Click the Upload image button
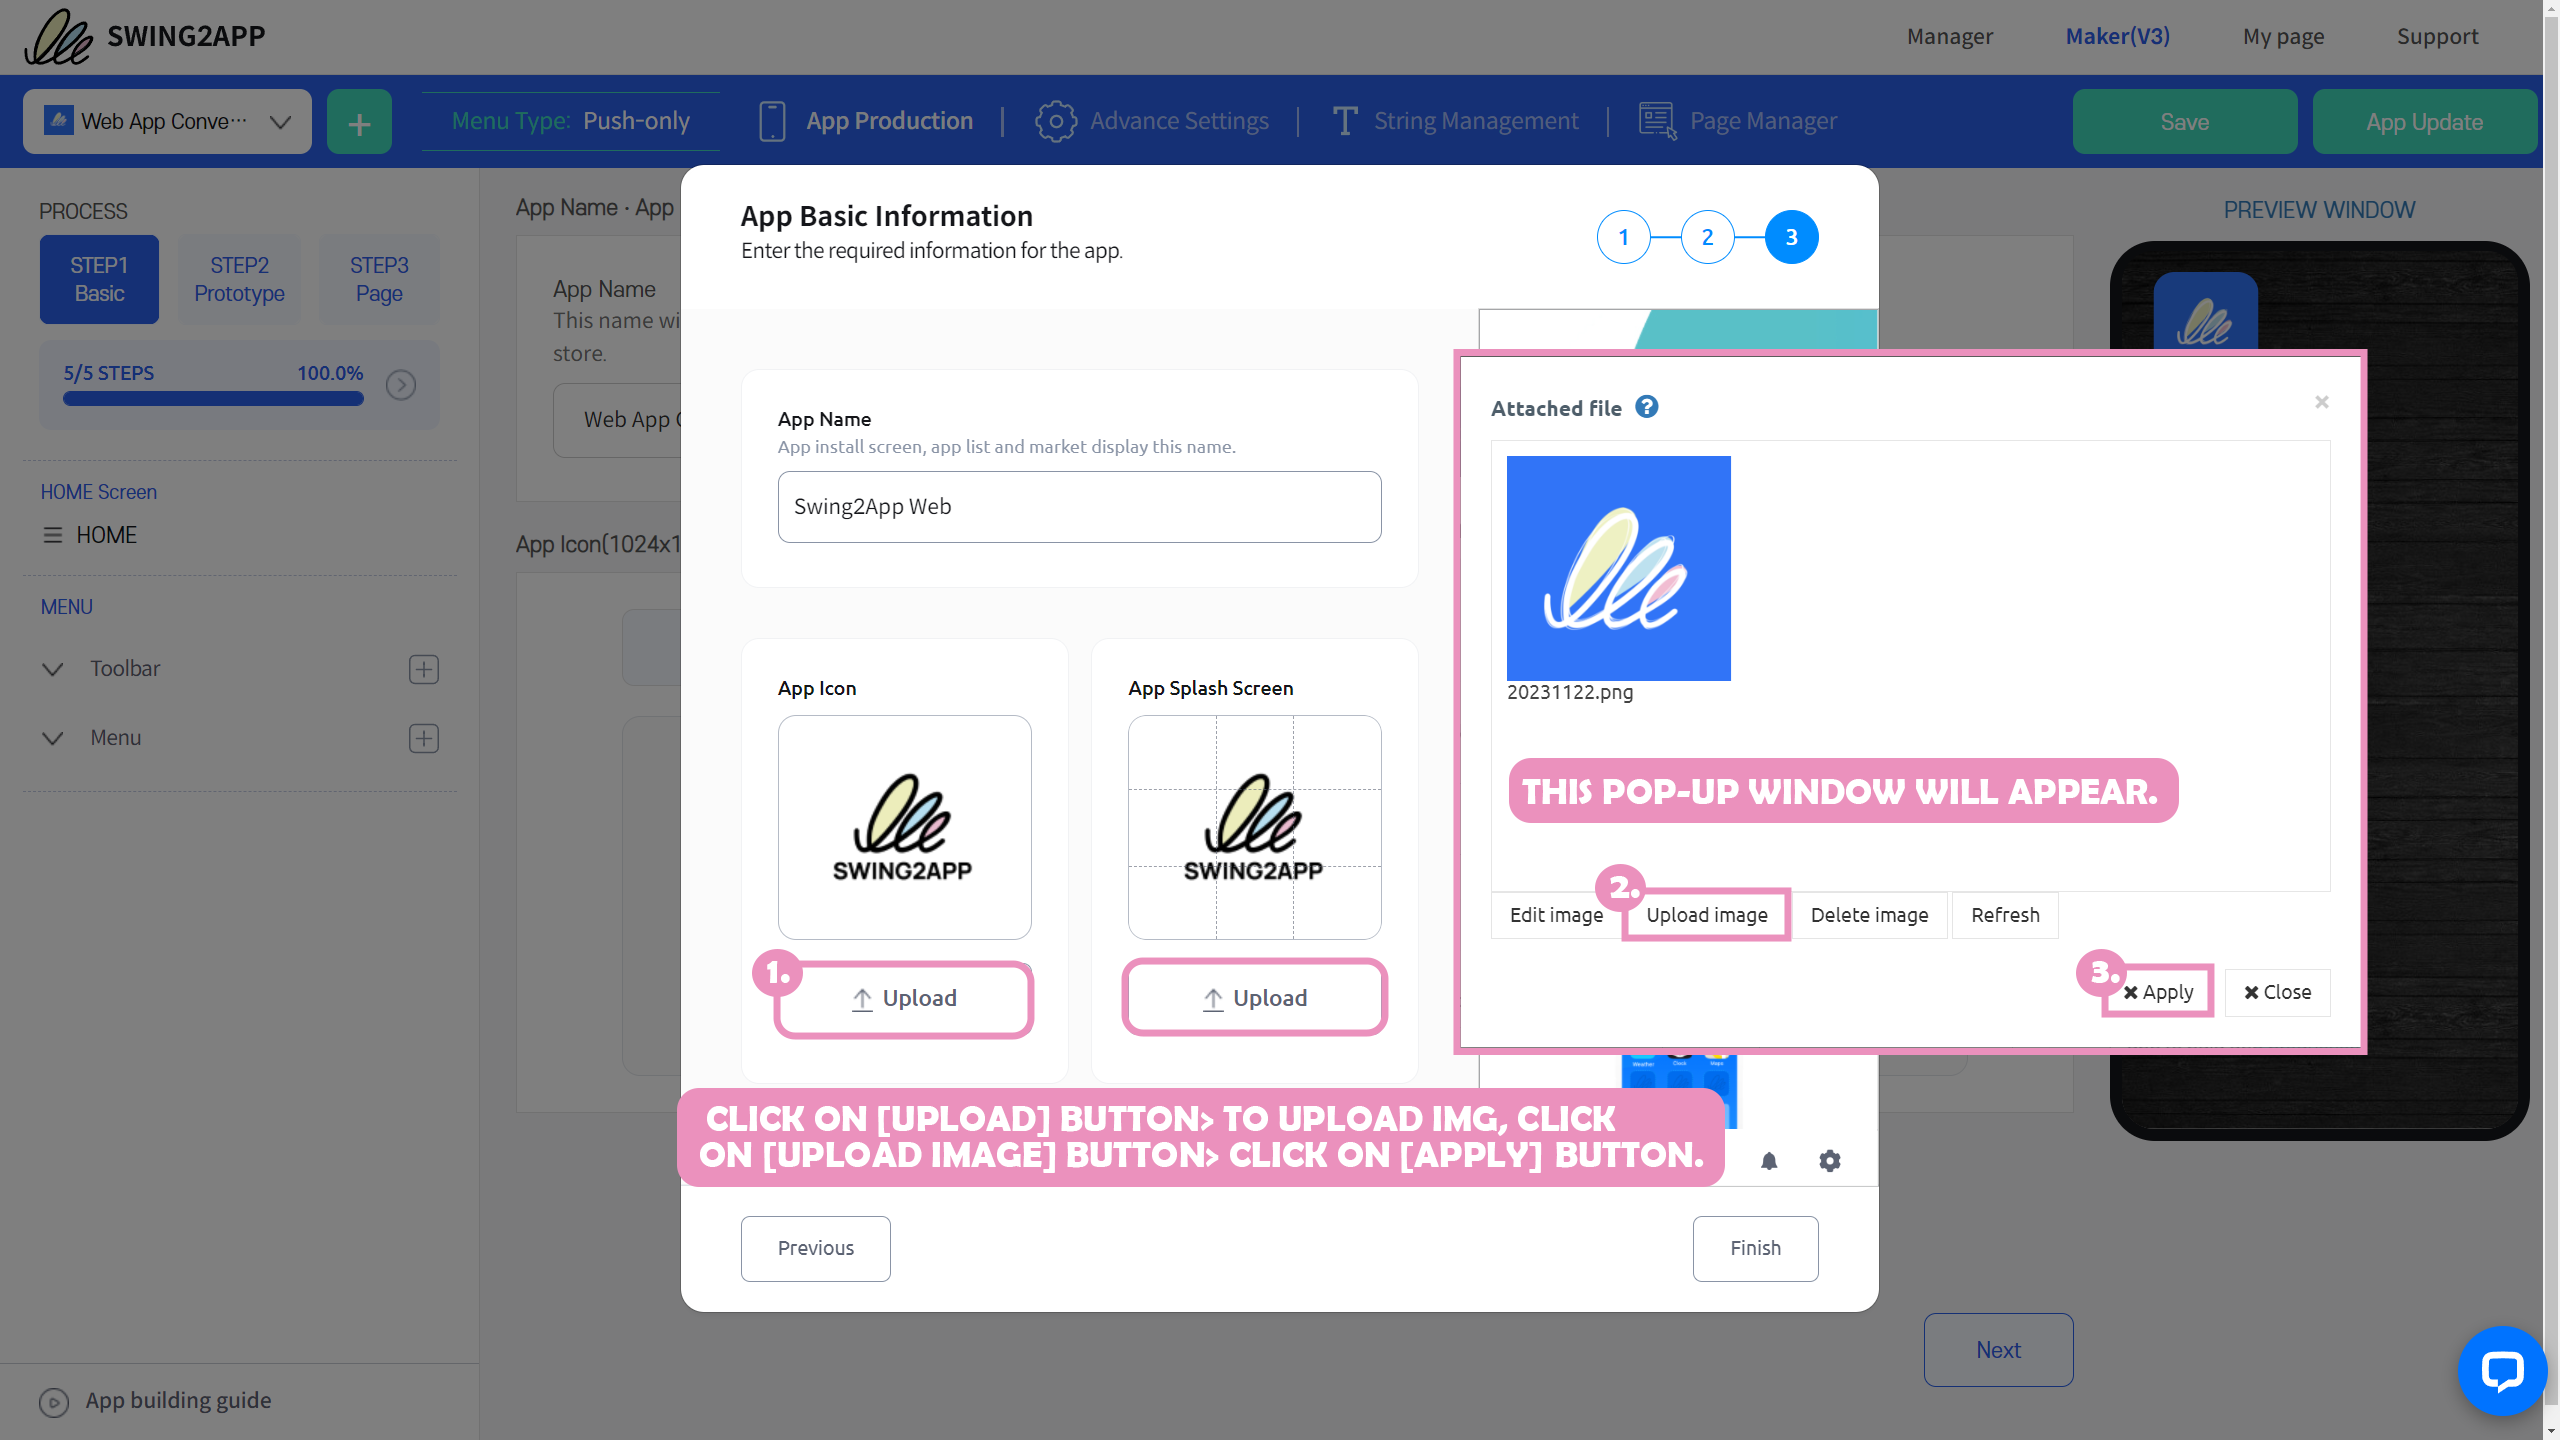2560x1440 pixels. [x=1706, y=915]
